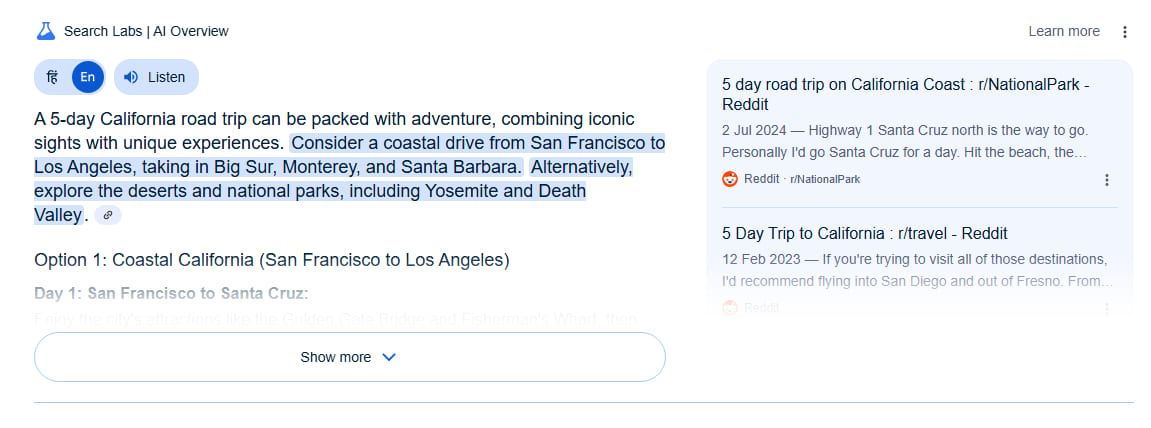Open the AI Overview three-dot options menu
The height and width of the screenshot is (428, 1151).
click(x=1125, y=32)
